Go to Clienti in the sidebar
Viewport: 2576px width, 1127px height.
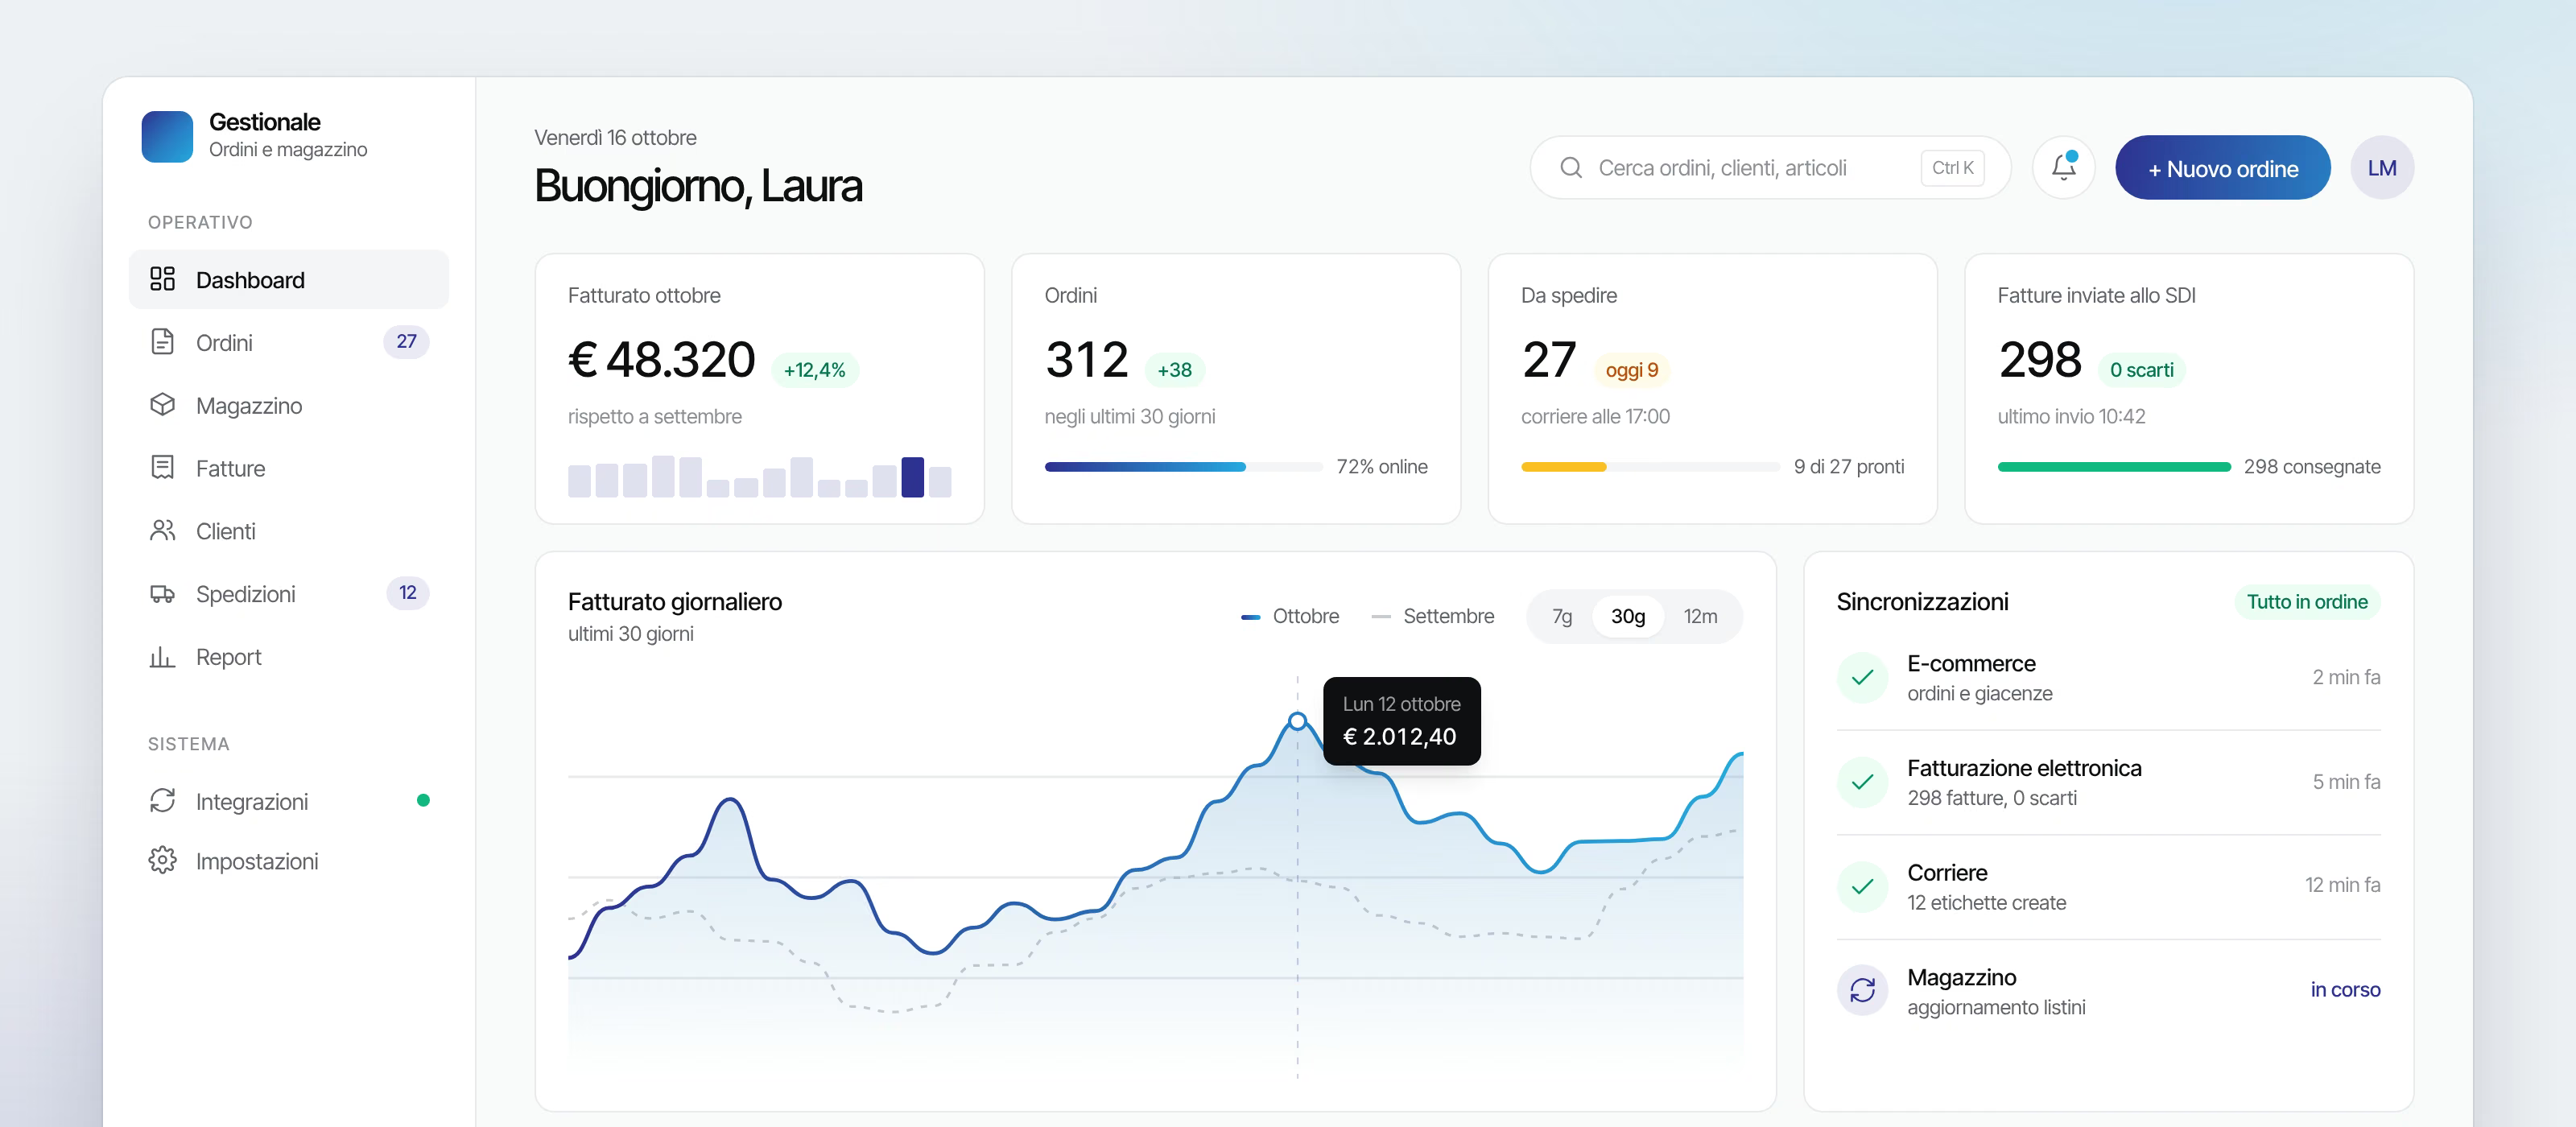pyautogui.click(x=289, y=531)
